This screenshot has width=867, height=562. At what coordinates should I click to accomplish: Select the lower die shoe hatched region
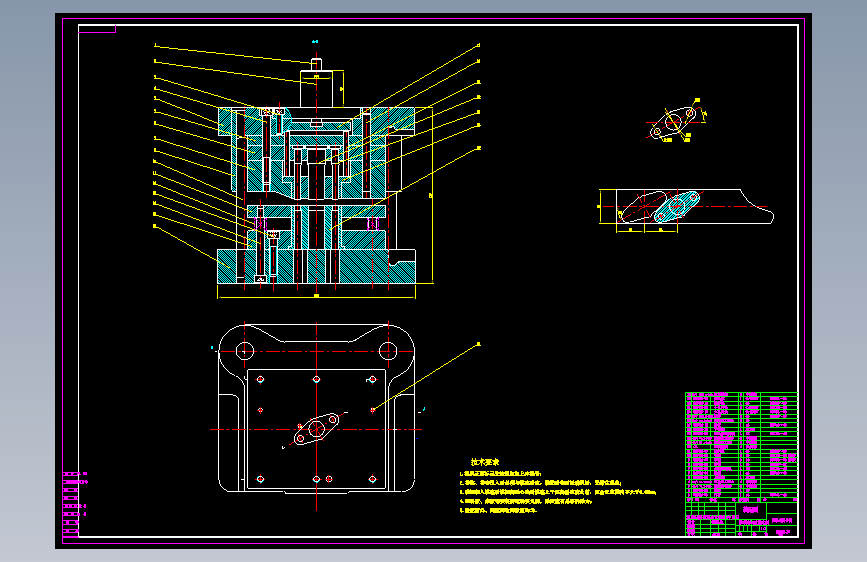point(365,267)
